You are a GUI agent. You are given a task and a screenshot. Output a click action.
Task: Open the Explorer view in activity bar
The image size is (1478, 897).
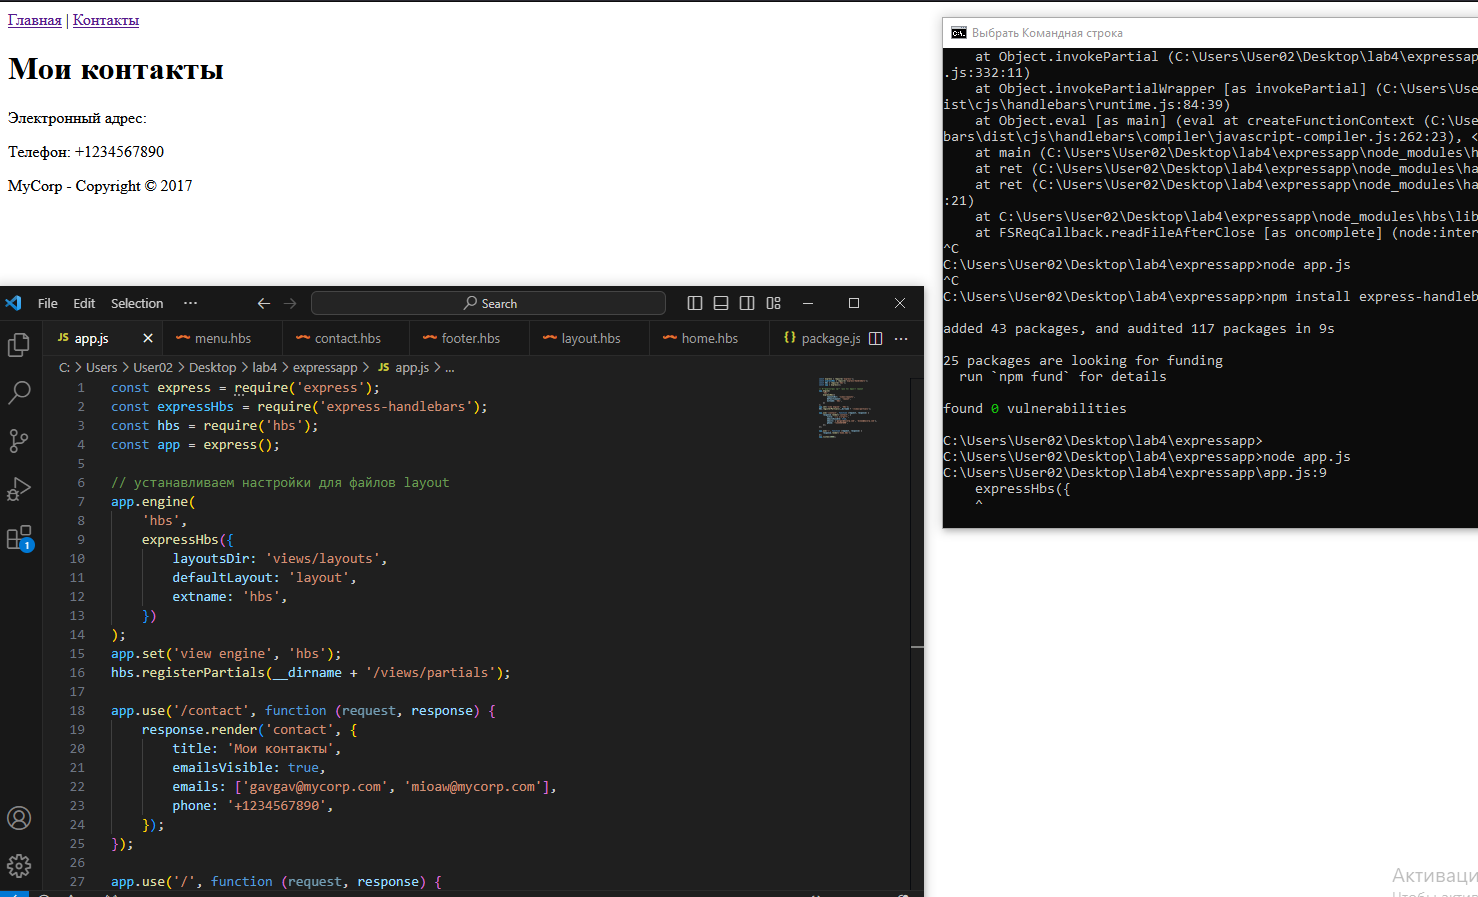coord(19,344)
